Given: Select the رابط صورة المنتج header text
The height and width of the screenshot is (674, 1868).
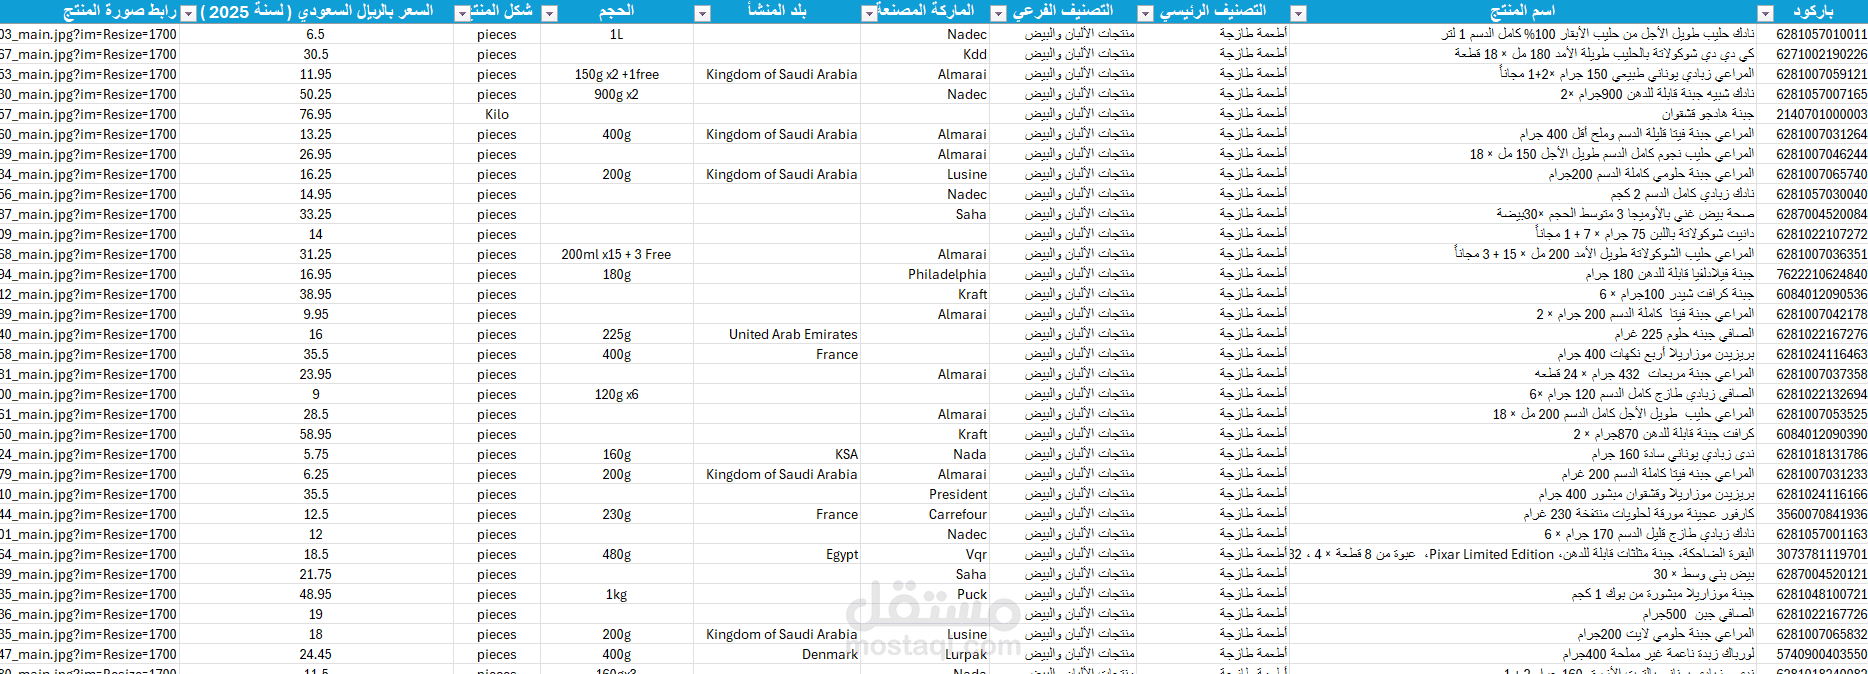Looking at the screenshot, I should (120, 11).
